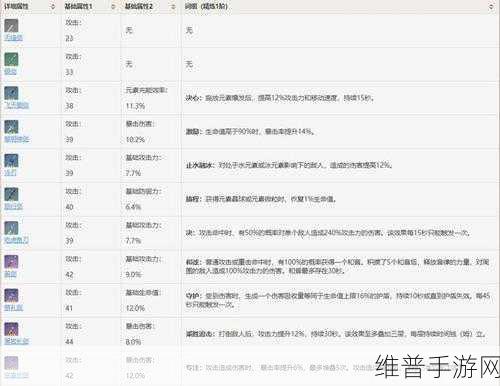The height and width of the screenshot is (386, 500).
Task: Click the 8.0% crit damage value
Action: pyautogui.click(x=133, y=342)
